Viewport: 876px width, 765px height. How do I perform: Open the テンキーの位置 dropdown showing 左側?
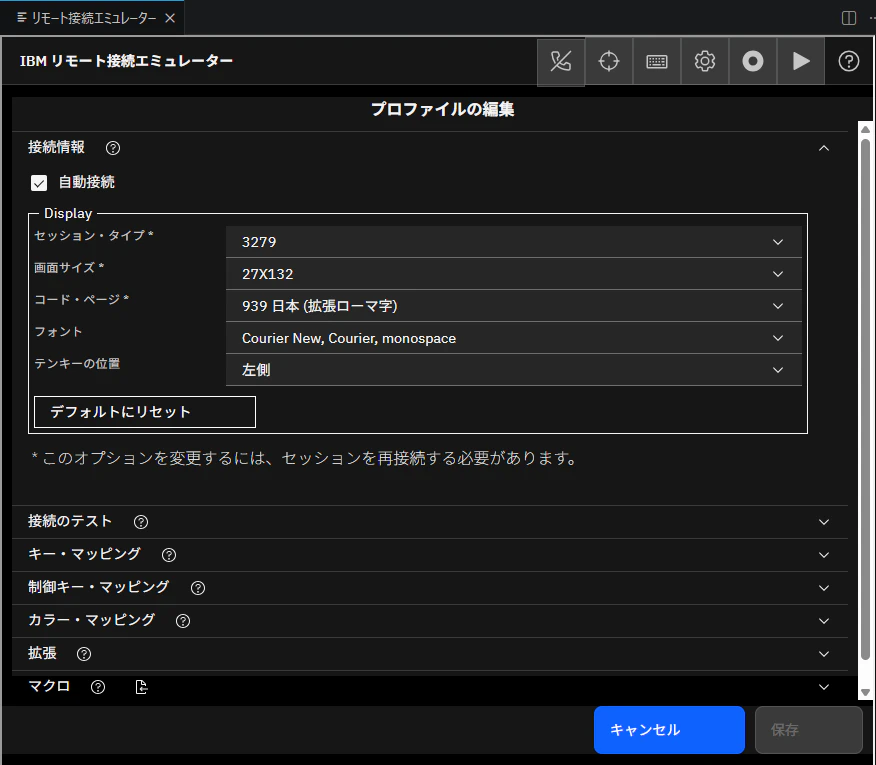tap(513, 370)
